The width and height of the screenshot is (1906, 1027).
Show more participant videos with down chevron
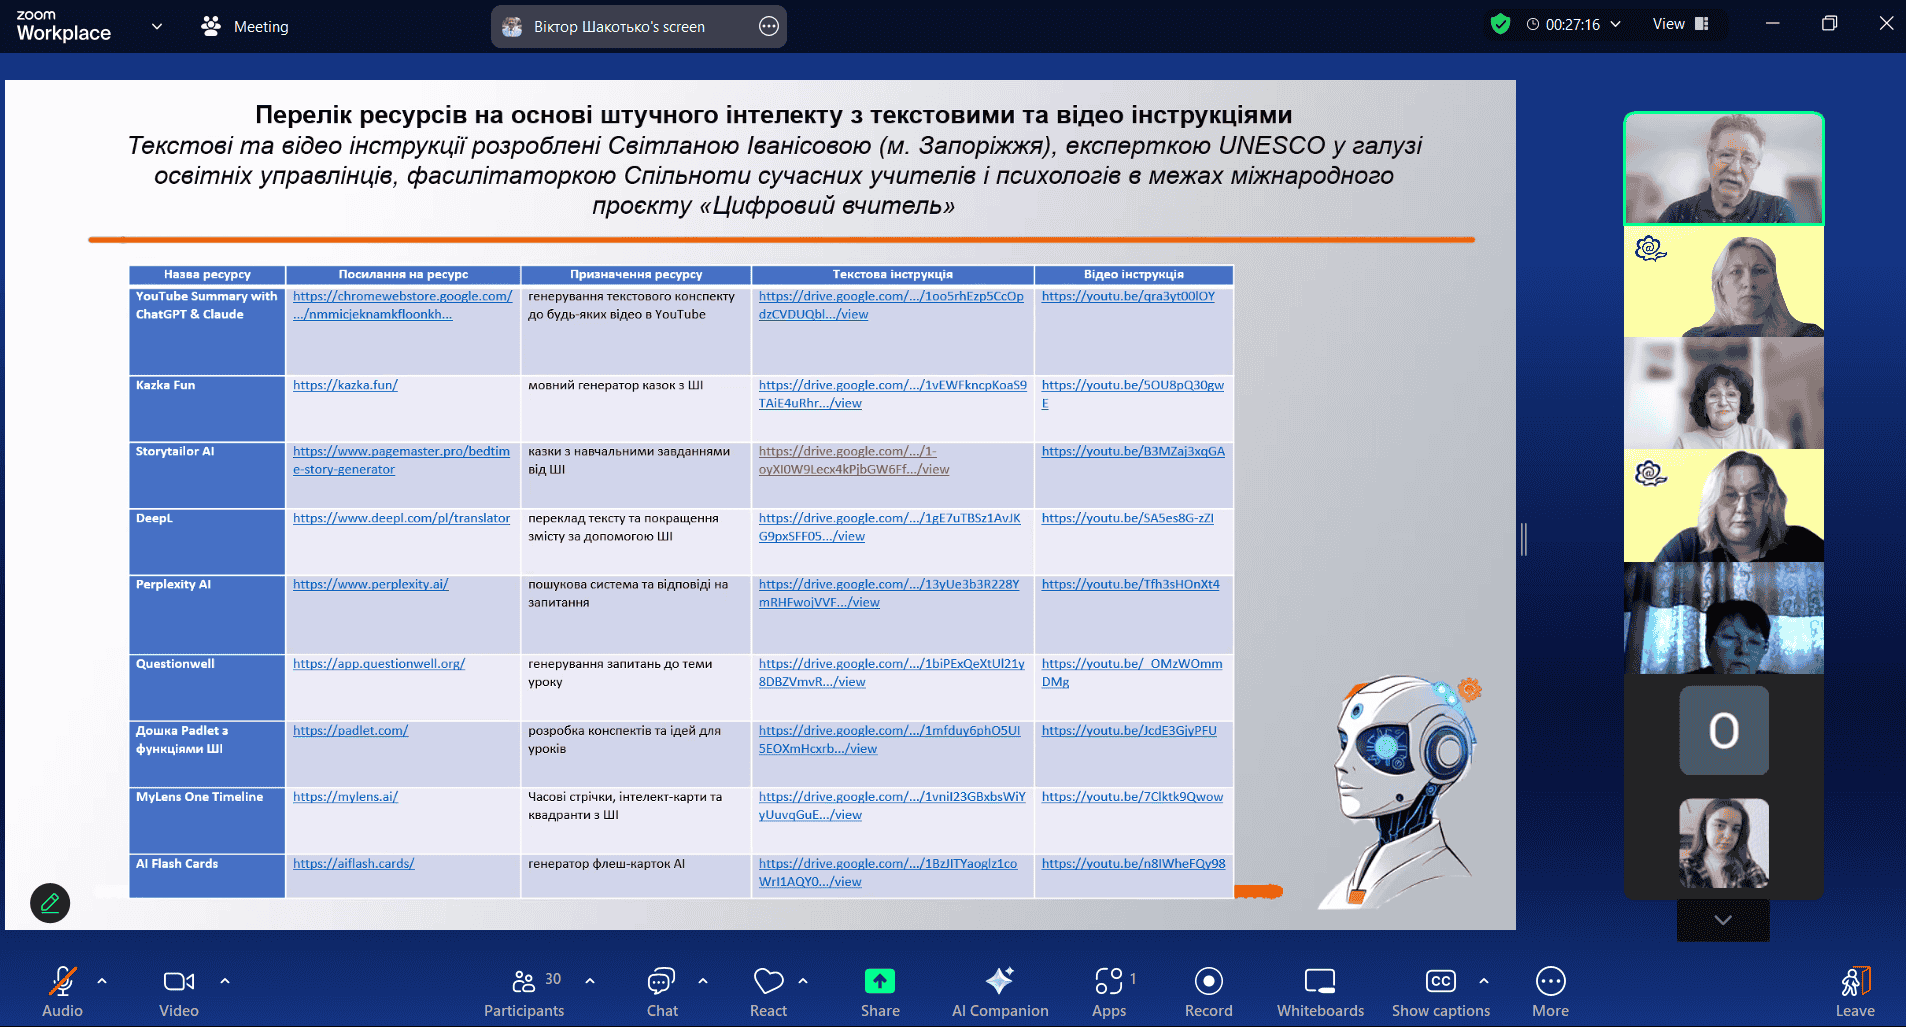coord(1723,920)
